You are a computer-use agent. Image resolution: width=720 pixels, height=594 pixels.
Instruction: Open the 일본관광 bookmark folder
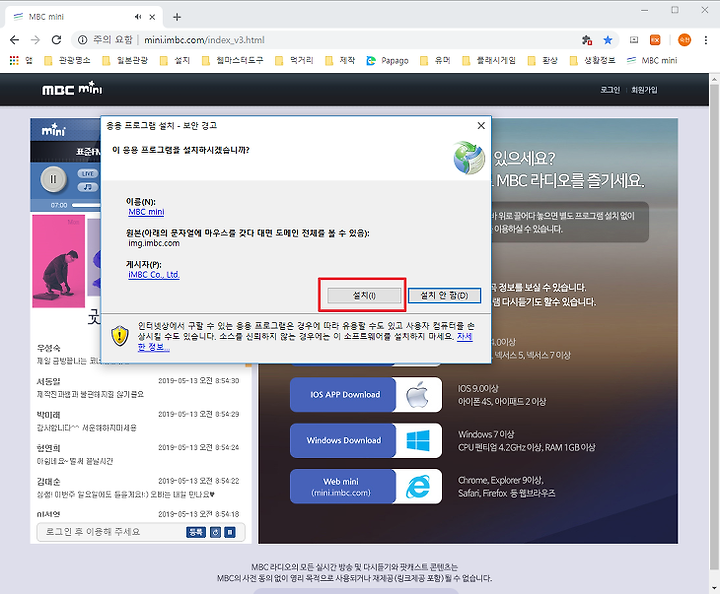pyautogui.click(x=125, y=61)
